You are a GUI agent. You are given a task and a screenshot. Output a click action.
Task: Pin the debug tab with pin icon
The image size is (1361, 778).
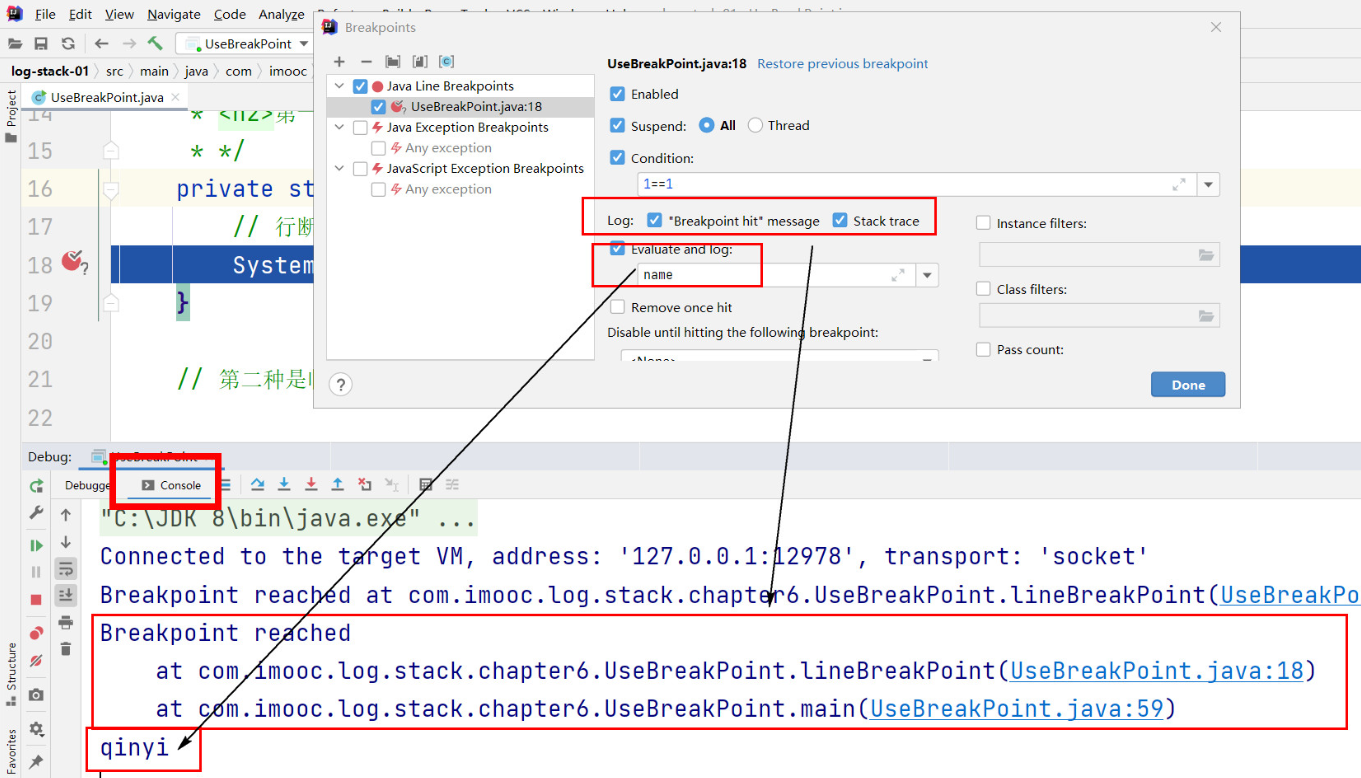point(36,762)
